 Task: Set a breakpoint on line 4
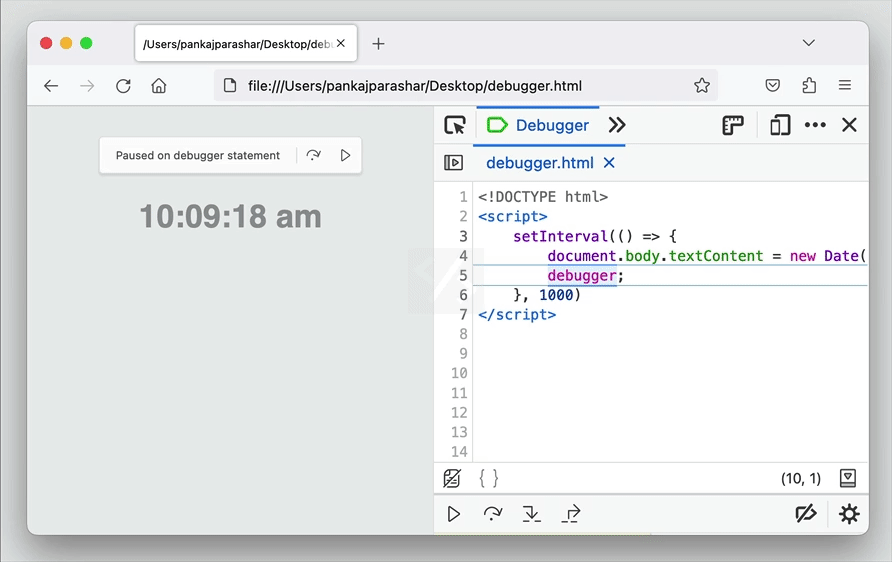(x=463, y=256)
